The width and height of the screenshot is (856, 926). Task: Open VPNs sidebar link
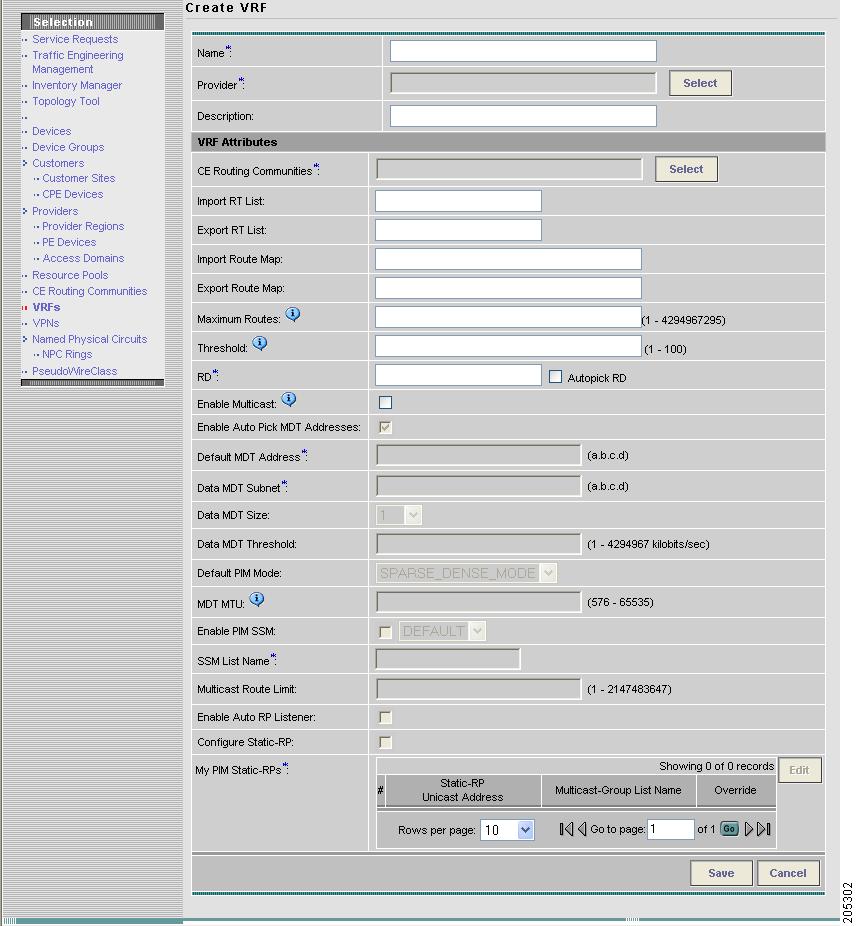[45, 323]
